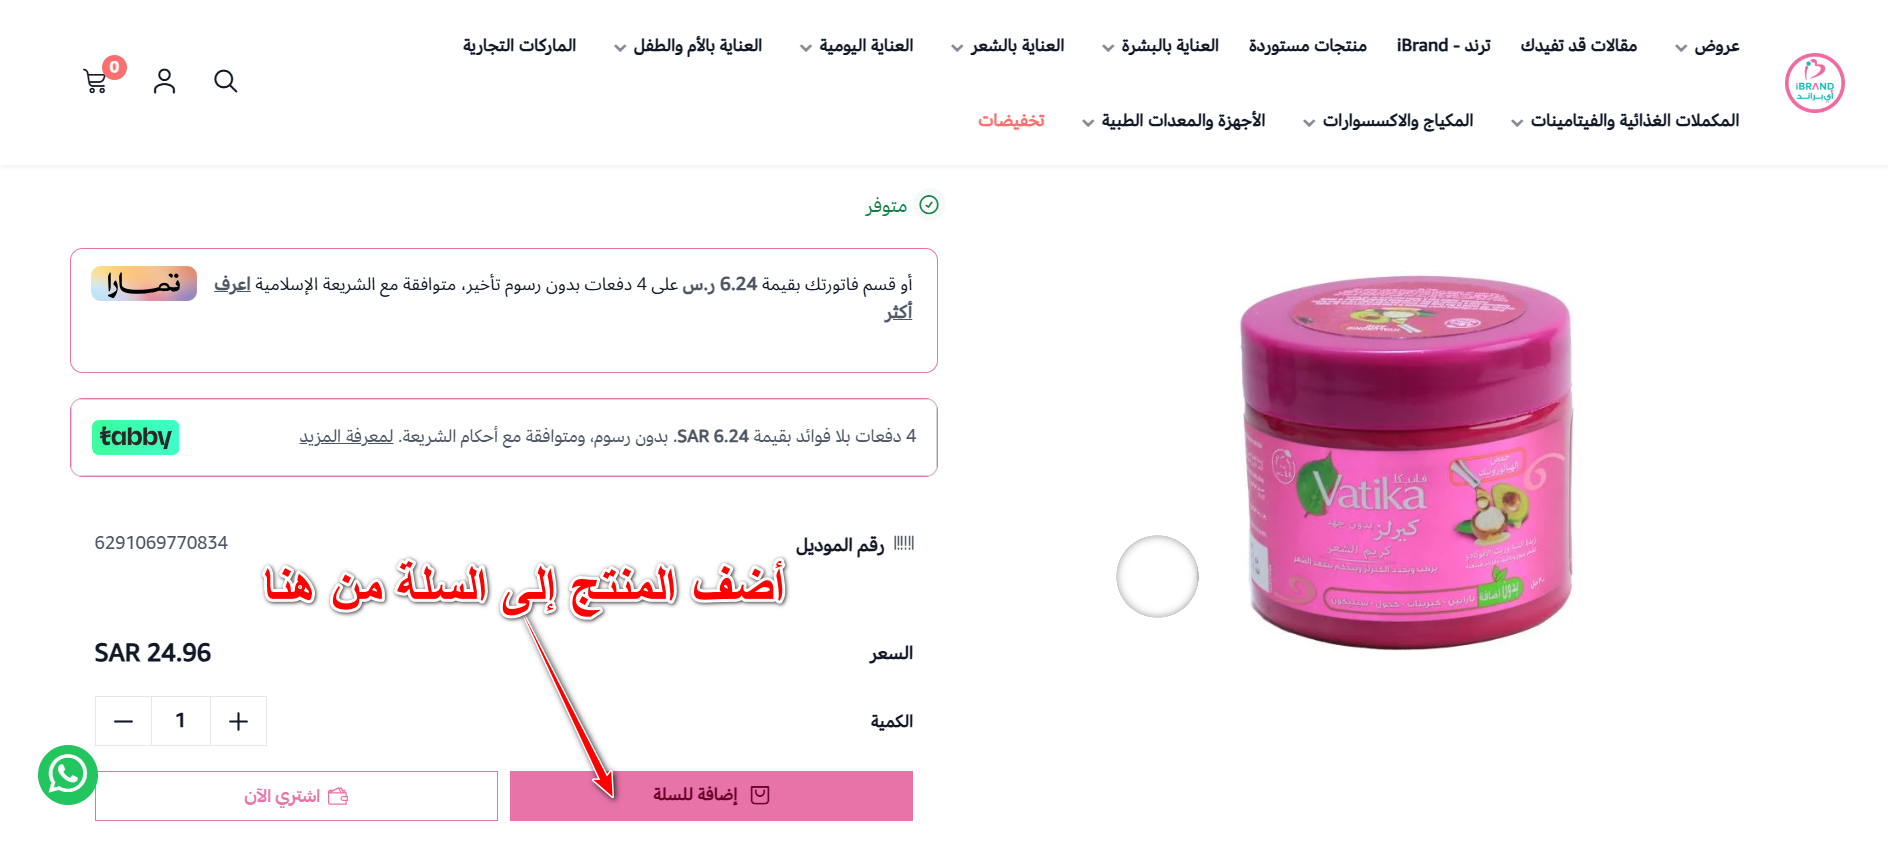Click إضافة للسلة add to cart button

pos(711,796)
